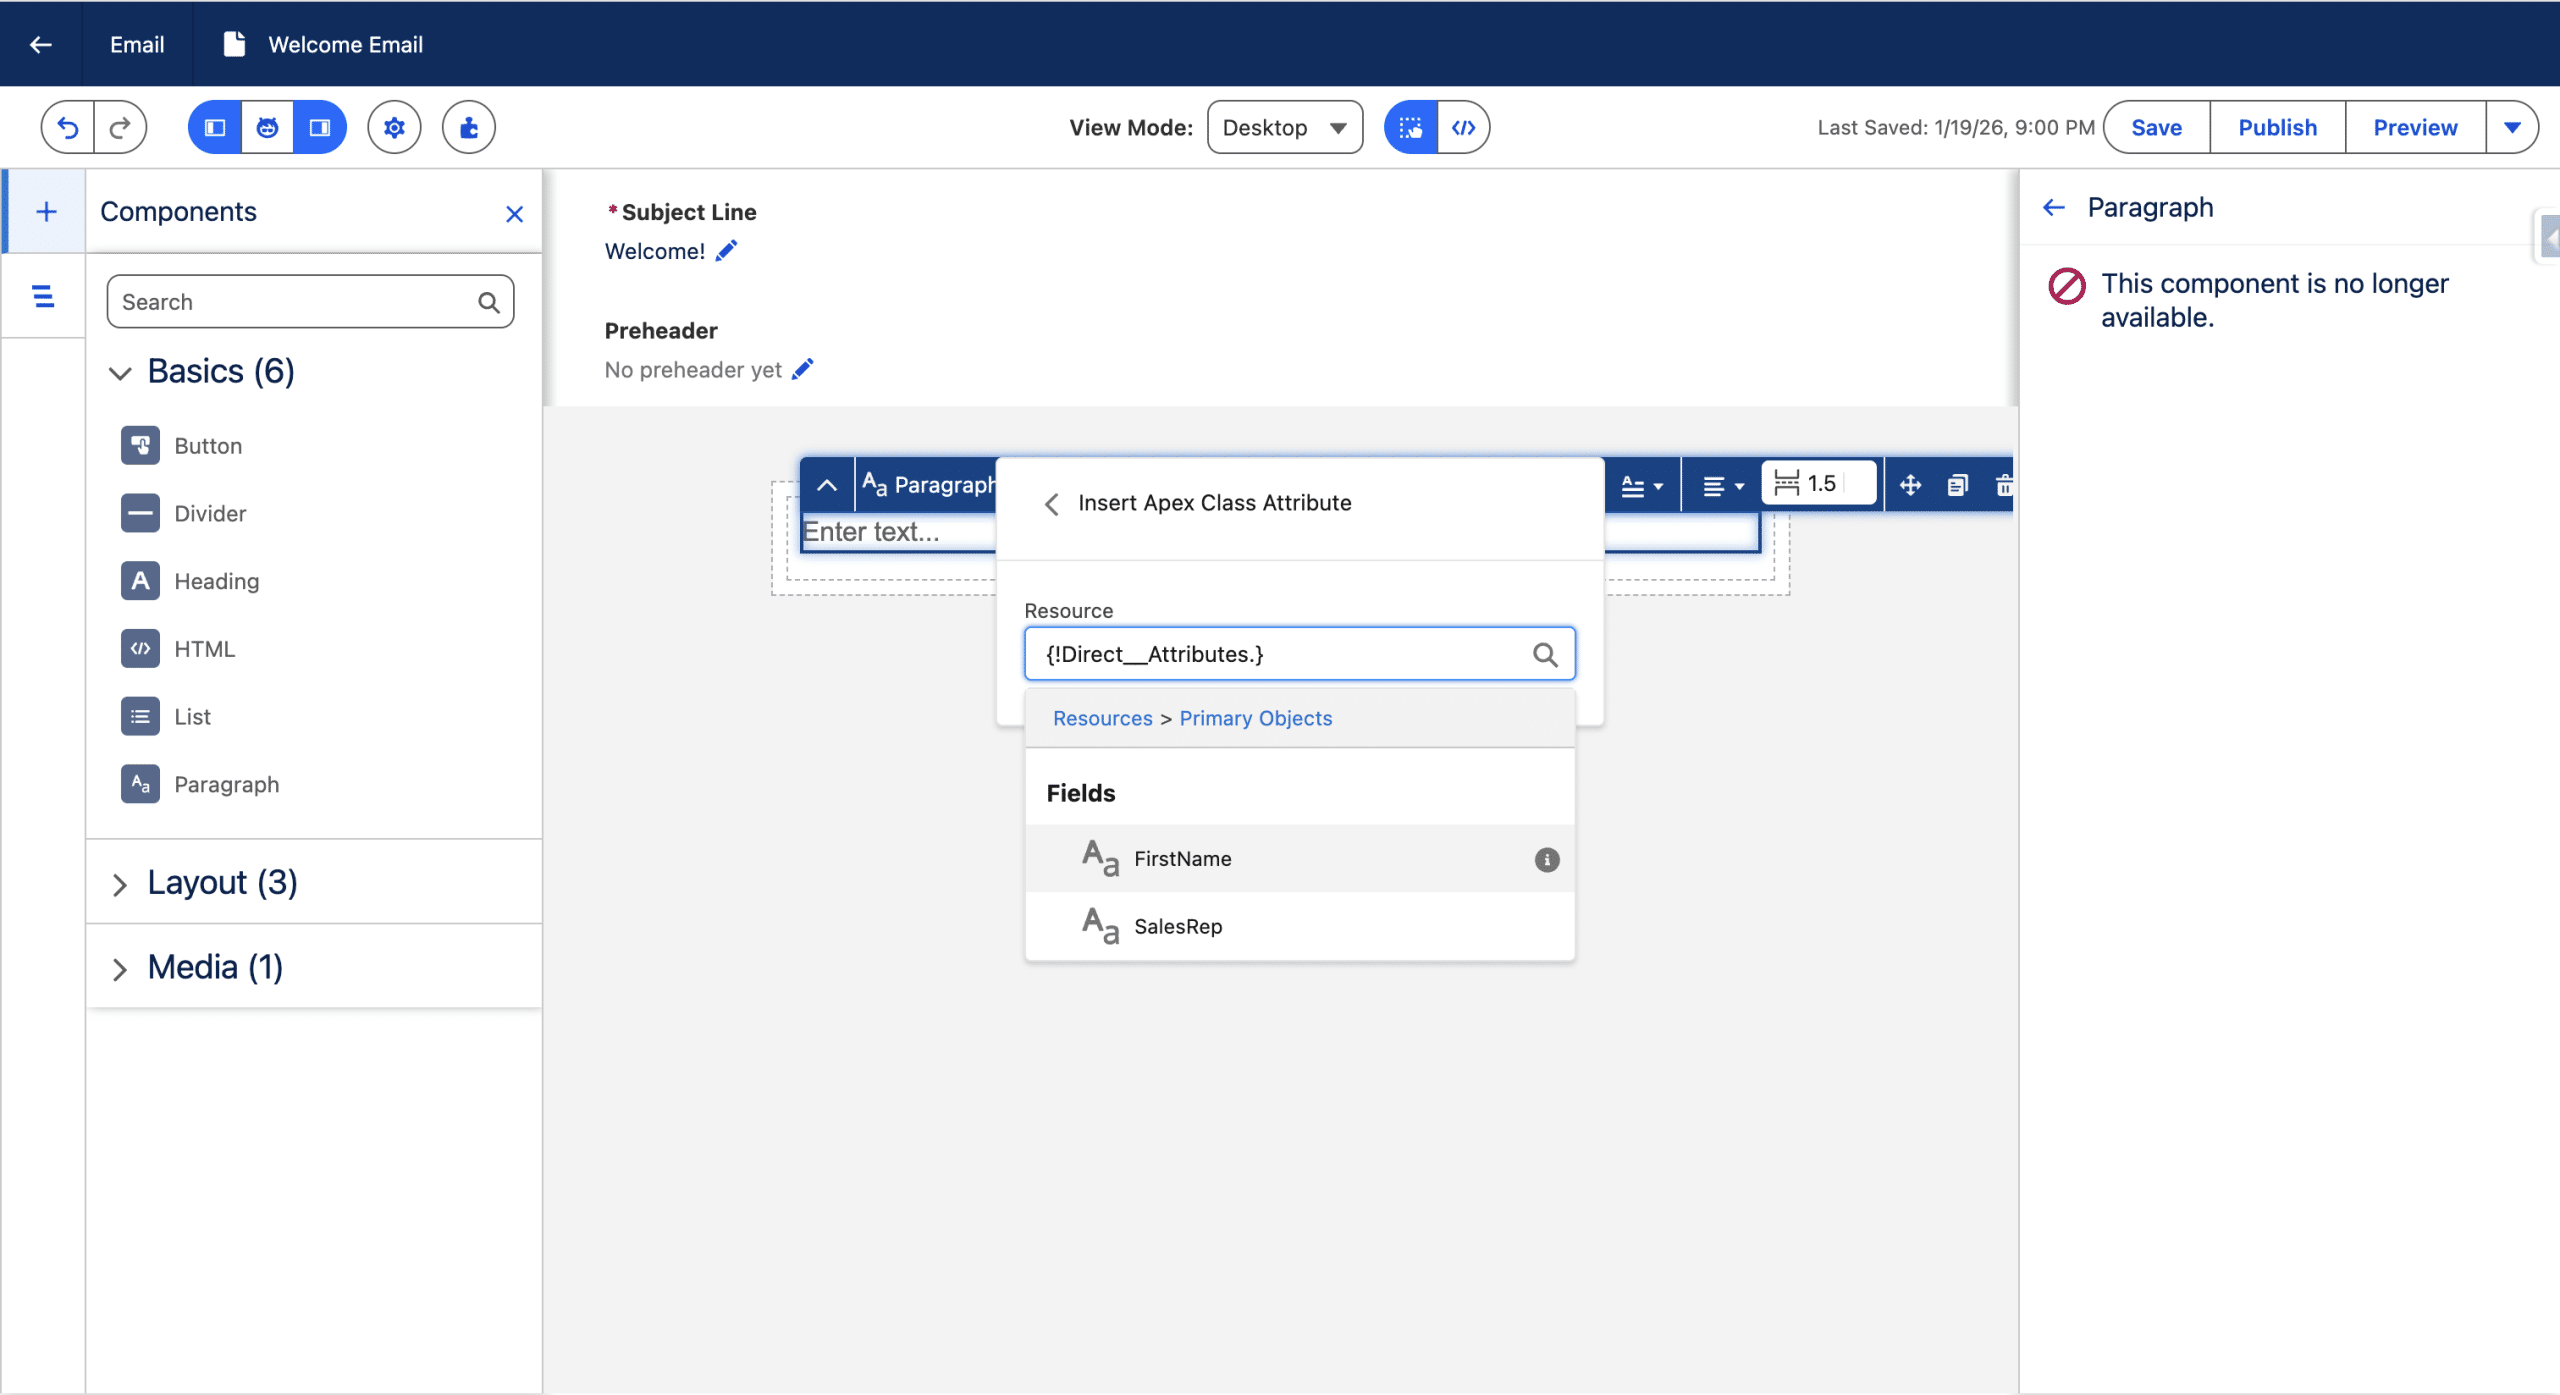Click the FirstName info icon
Screen dimensions: 2560x1395
click(x=1546, y=859)
